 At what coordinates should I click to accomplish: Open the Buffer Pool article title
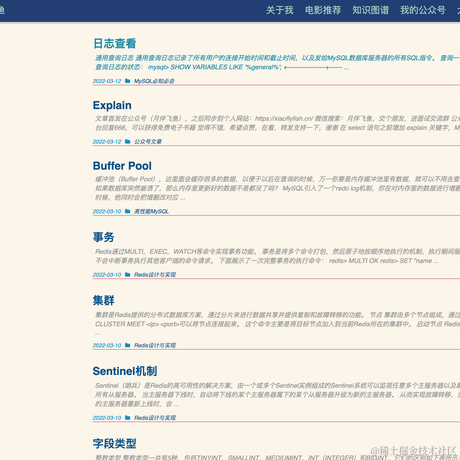(122, 166)
